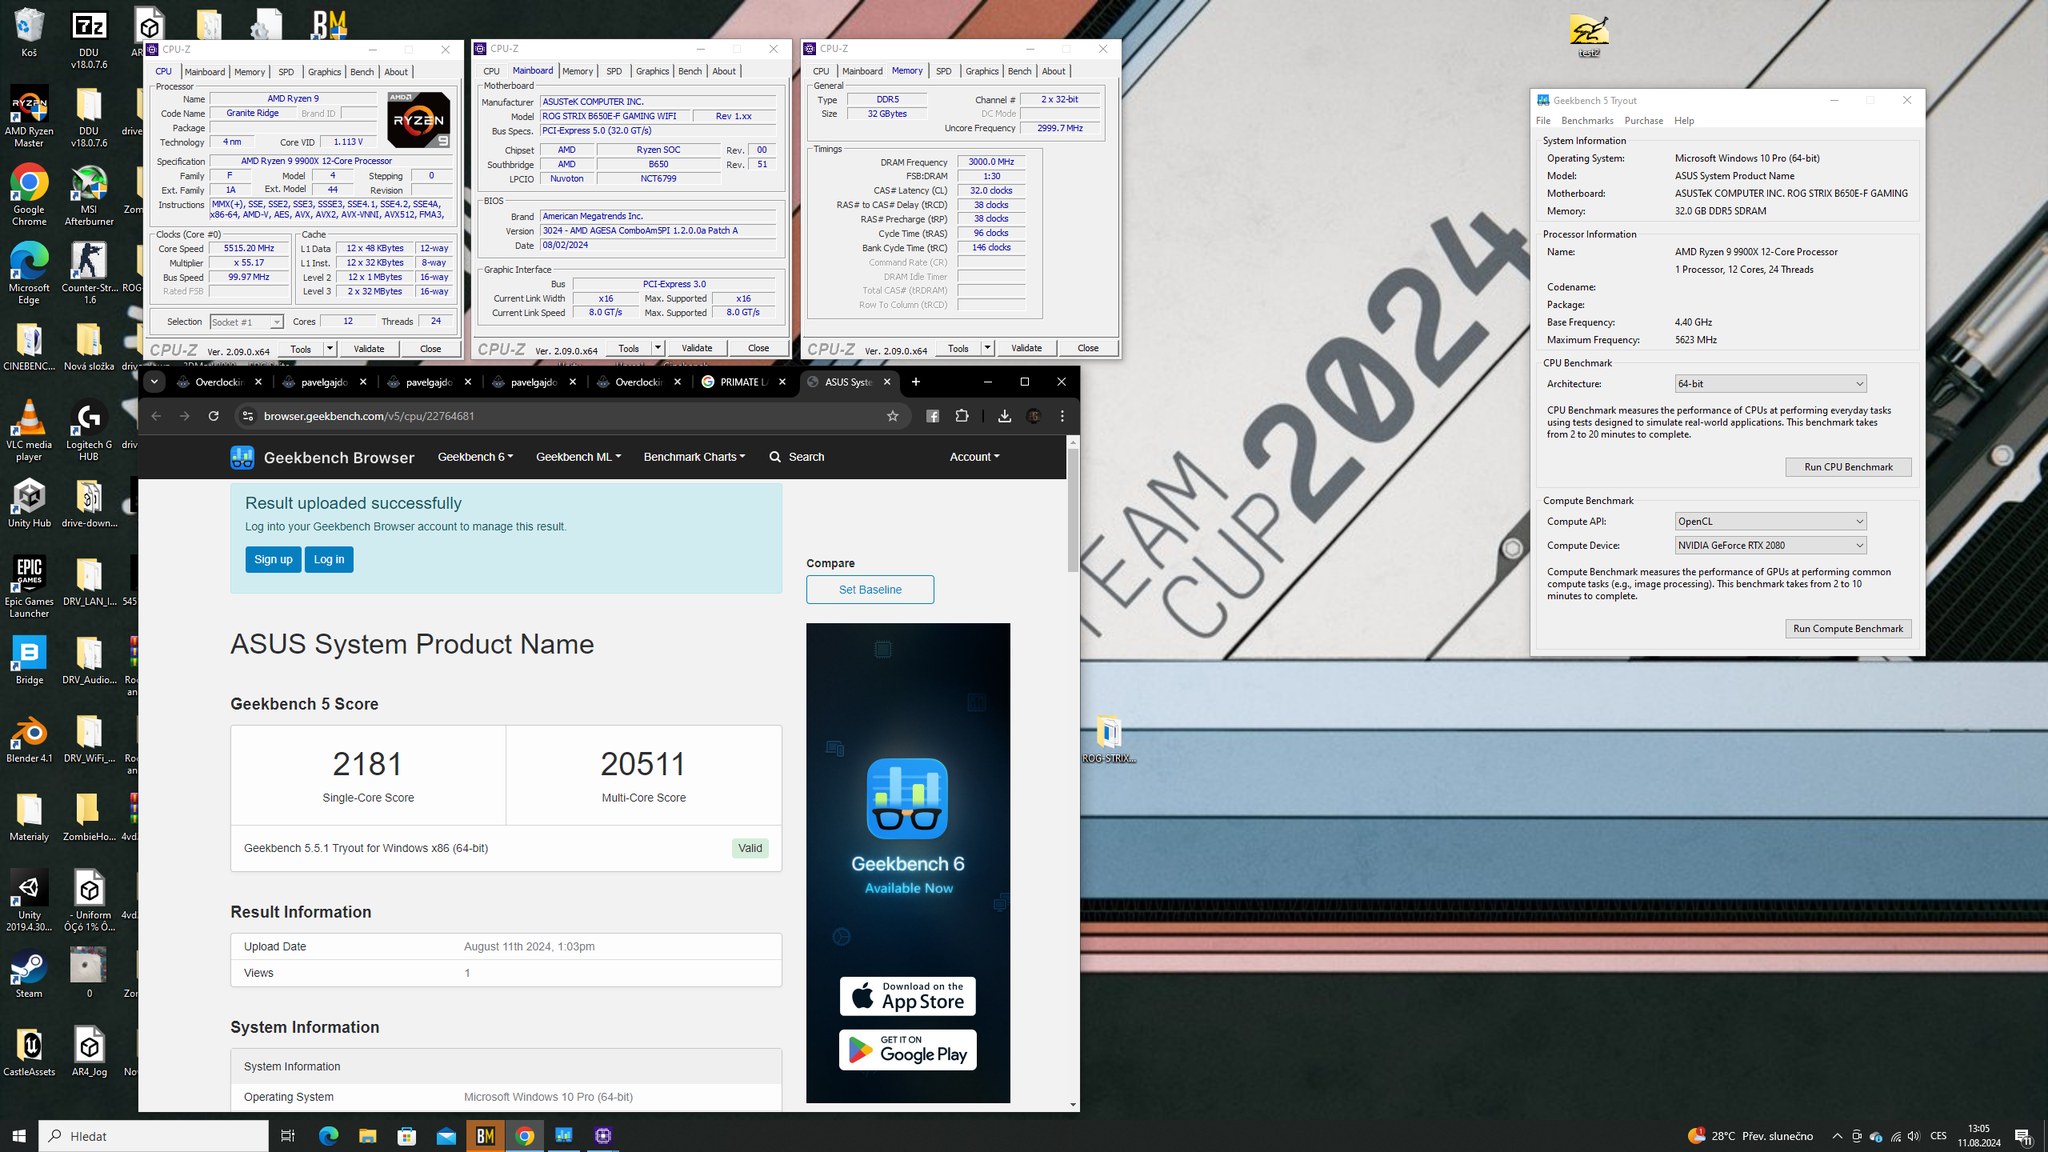Bookmark page with the star icon
Image resolution: width=2048 pixels, height=1152 pixels.
pos(893,416)
